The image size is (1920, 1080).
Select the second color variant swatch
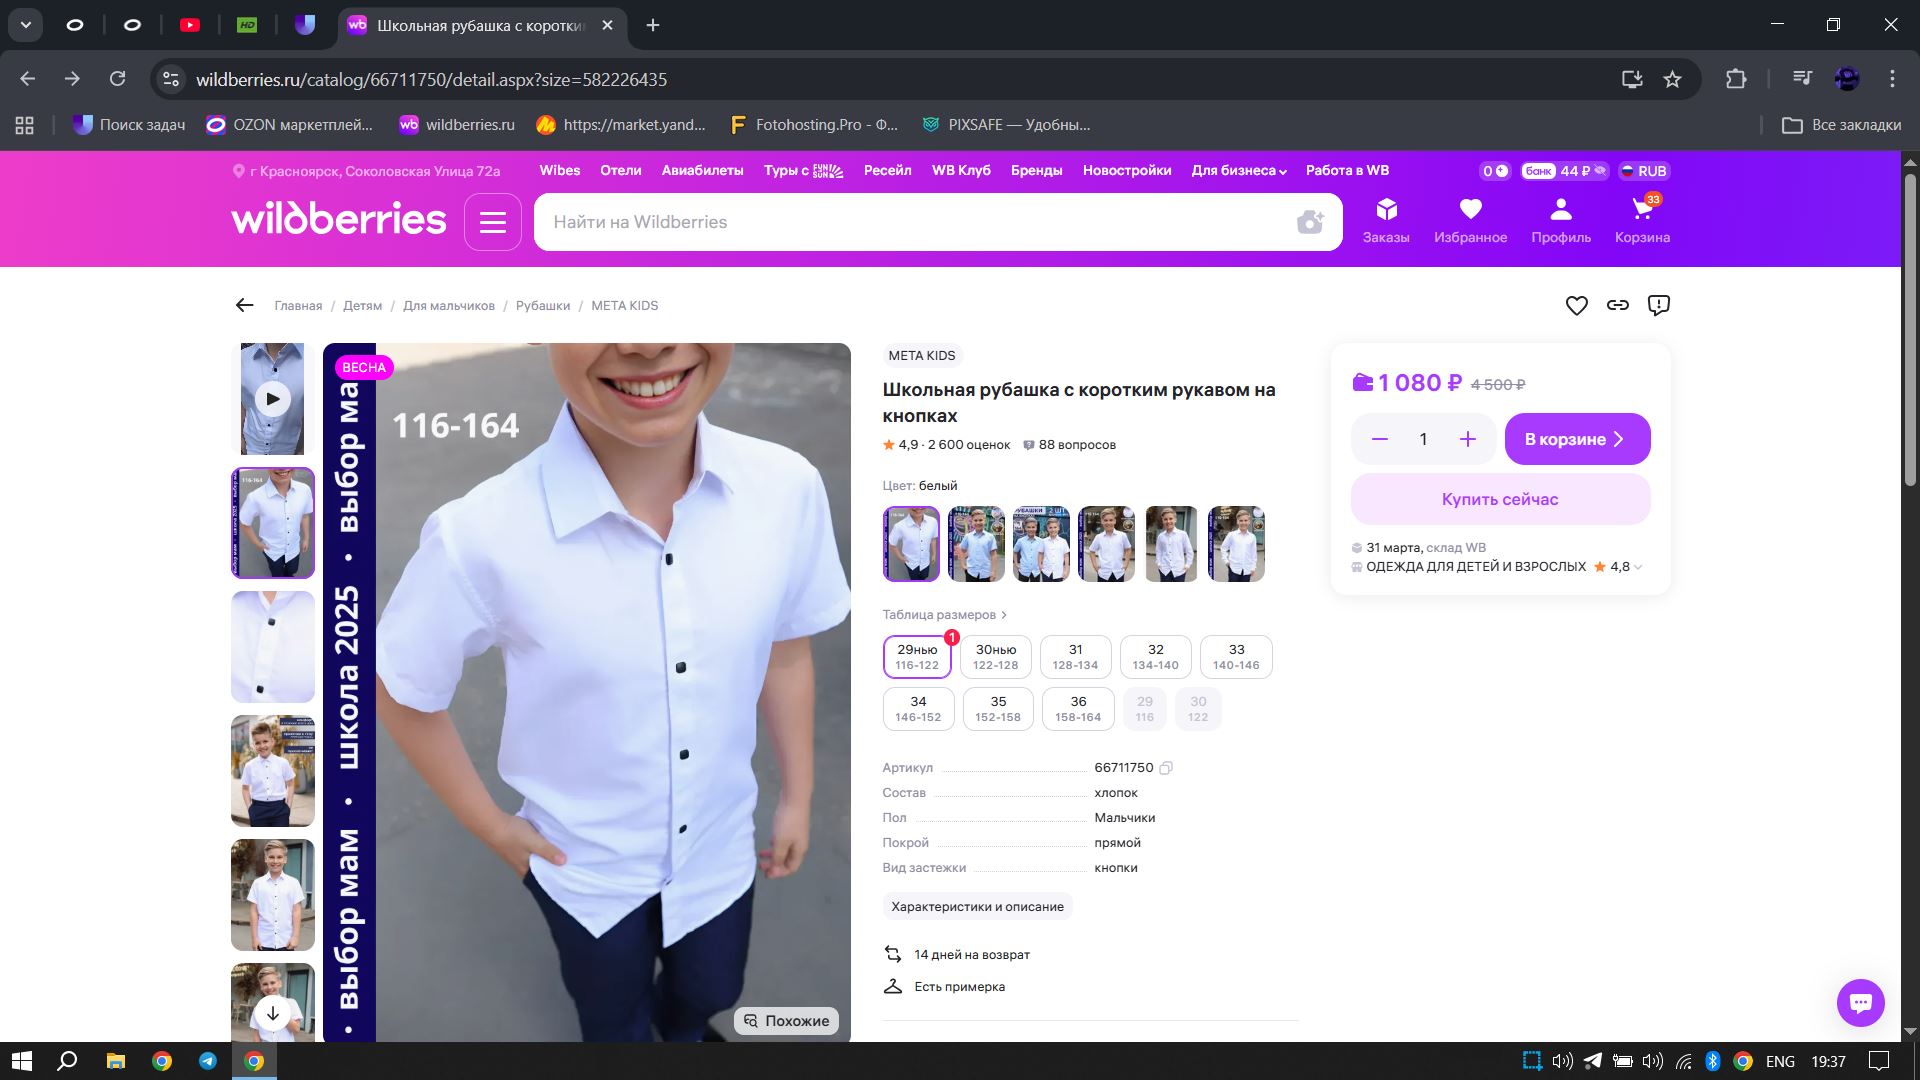[976, 544]
